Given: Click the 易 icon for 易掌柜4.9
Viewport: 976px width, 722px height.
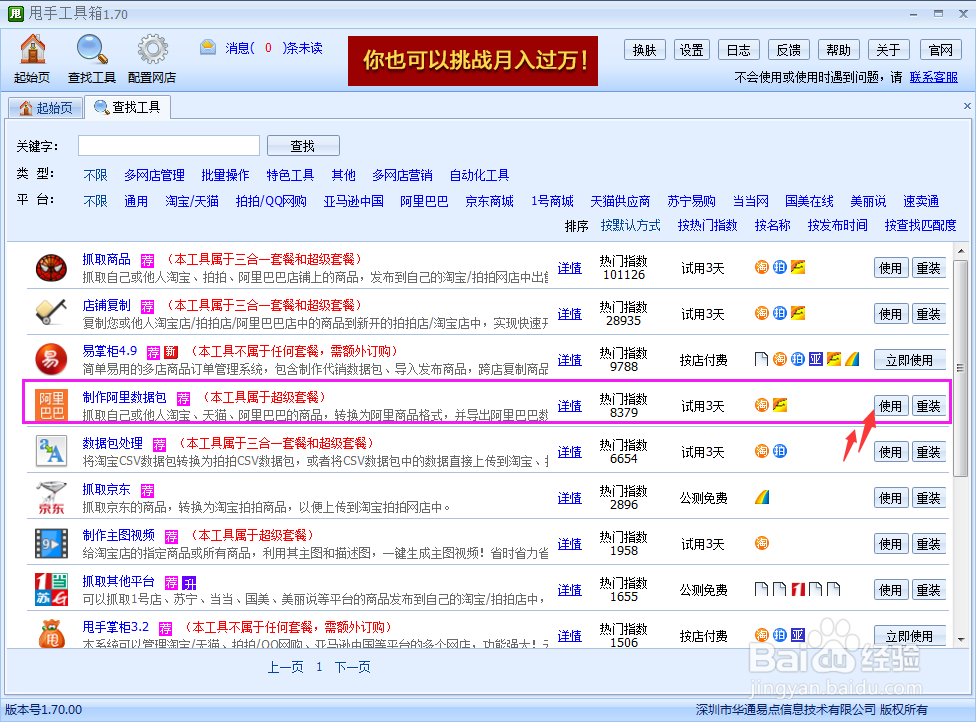Looking at the screenshot, I should 51,359.
